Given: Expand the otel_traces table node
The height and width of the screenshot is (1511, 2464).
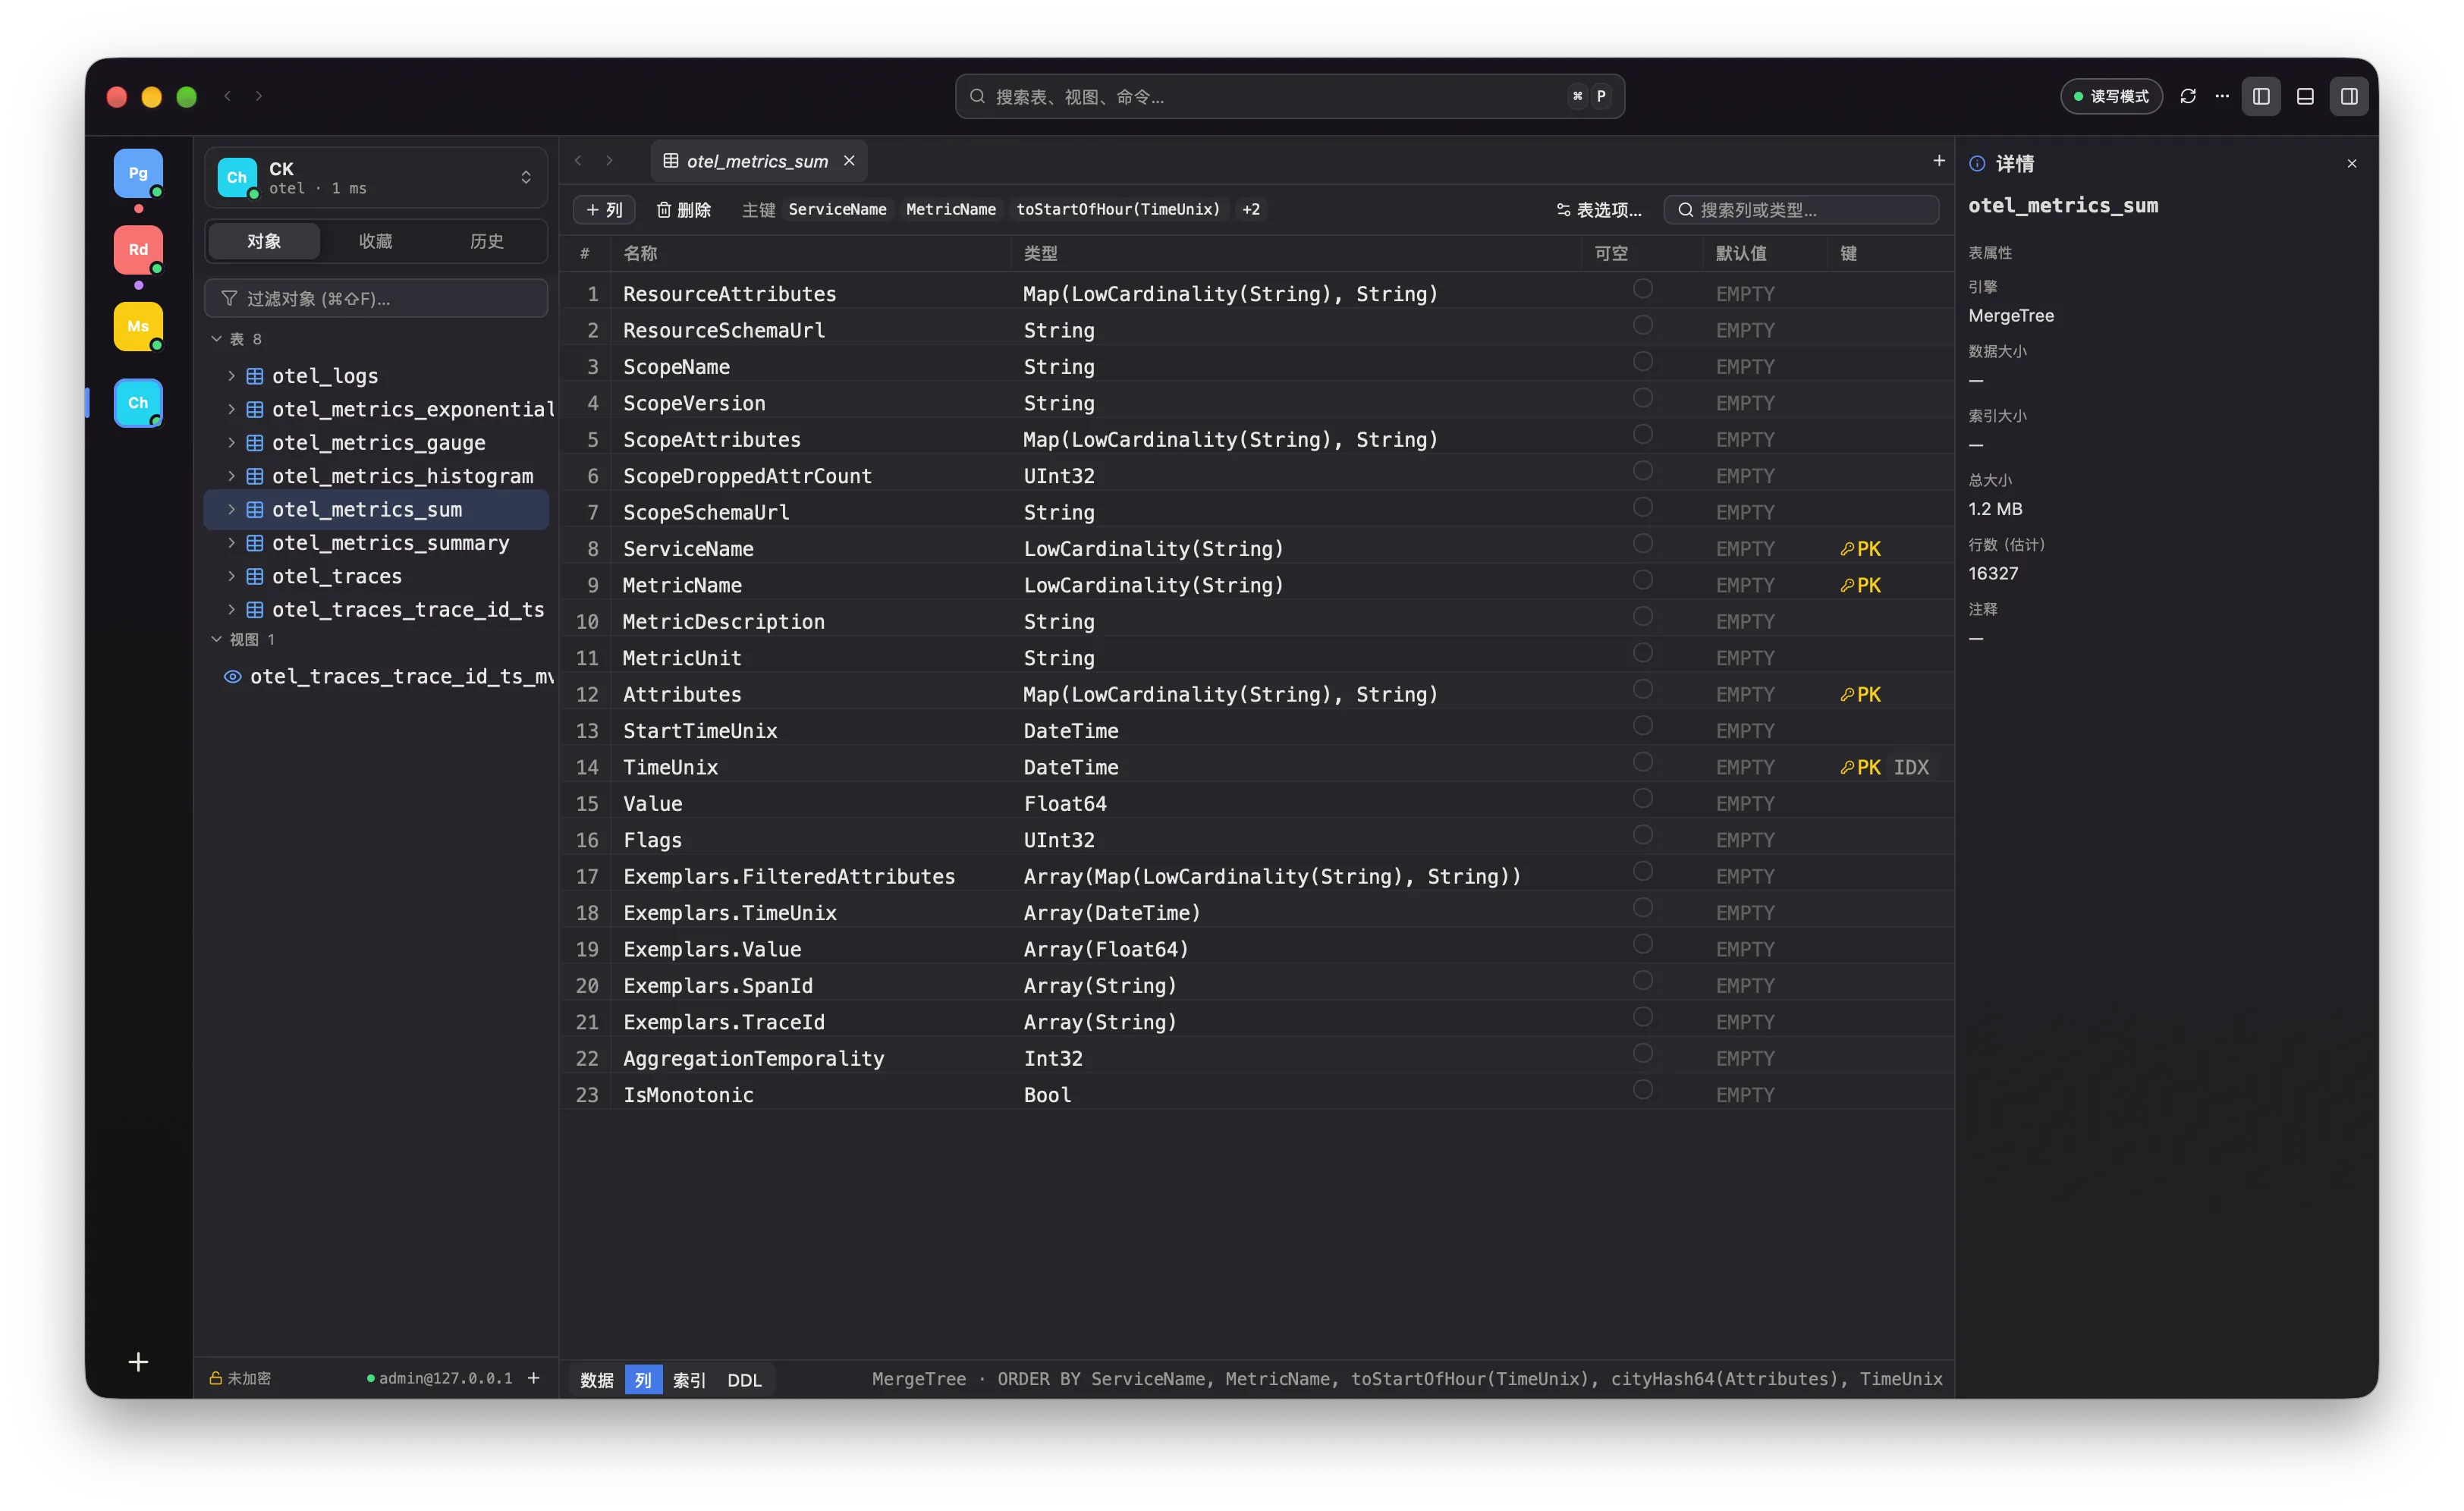Looking at the screenshot, I should pos(231,576).
